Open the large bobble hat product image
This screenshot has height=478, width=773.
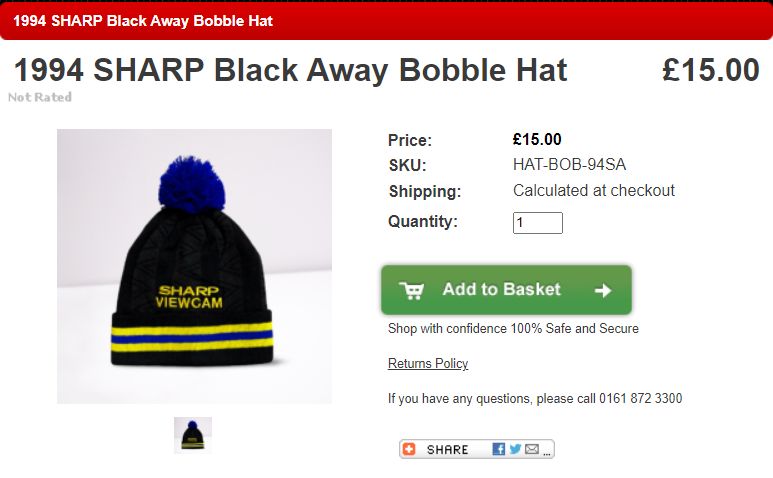coord(194,266)
